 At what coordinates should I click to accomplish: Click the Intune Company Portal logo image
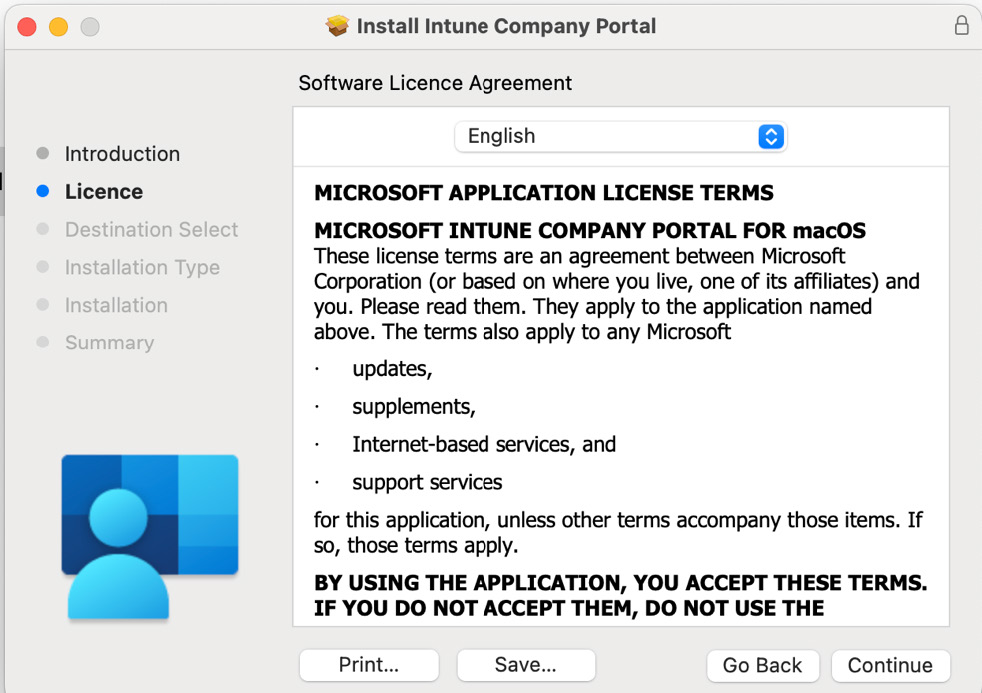[x=150, y=537]
